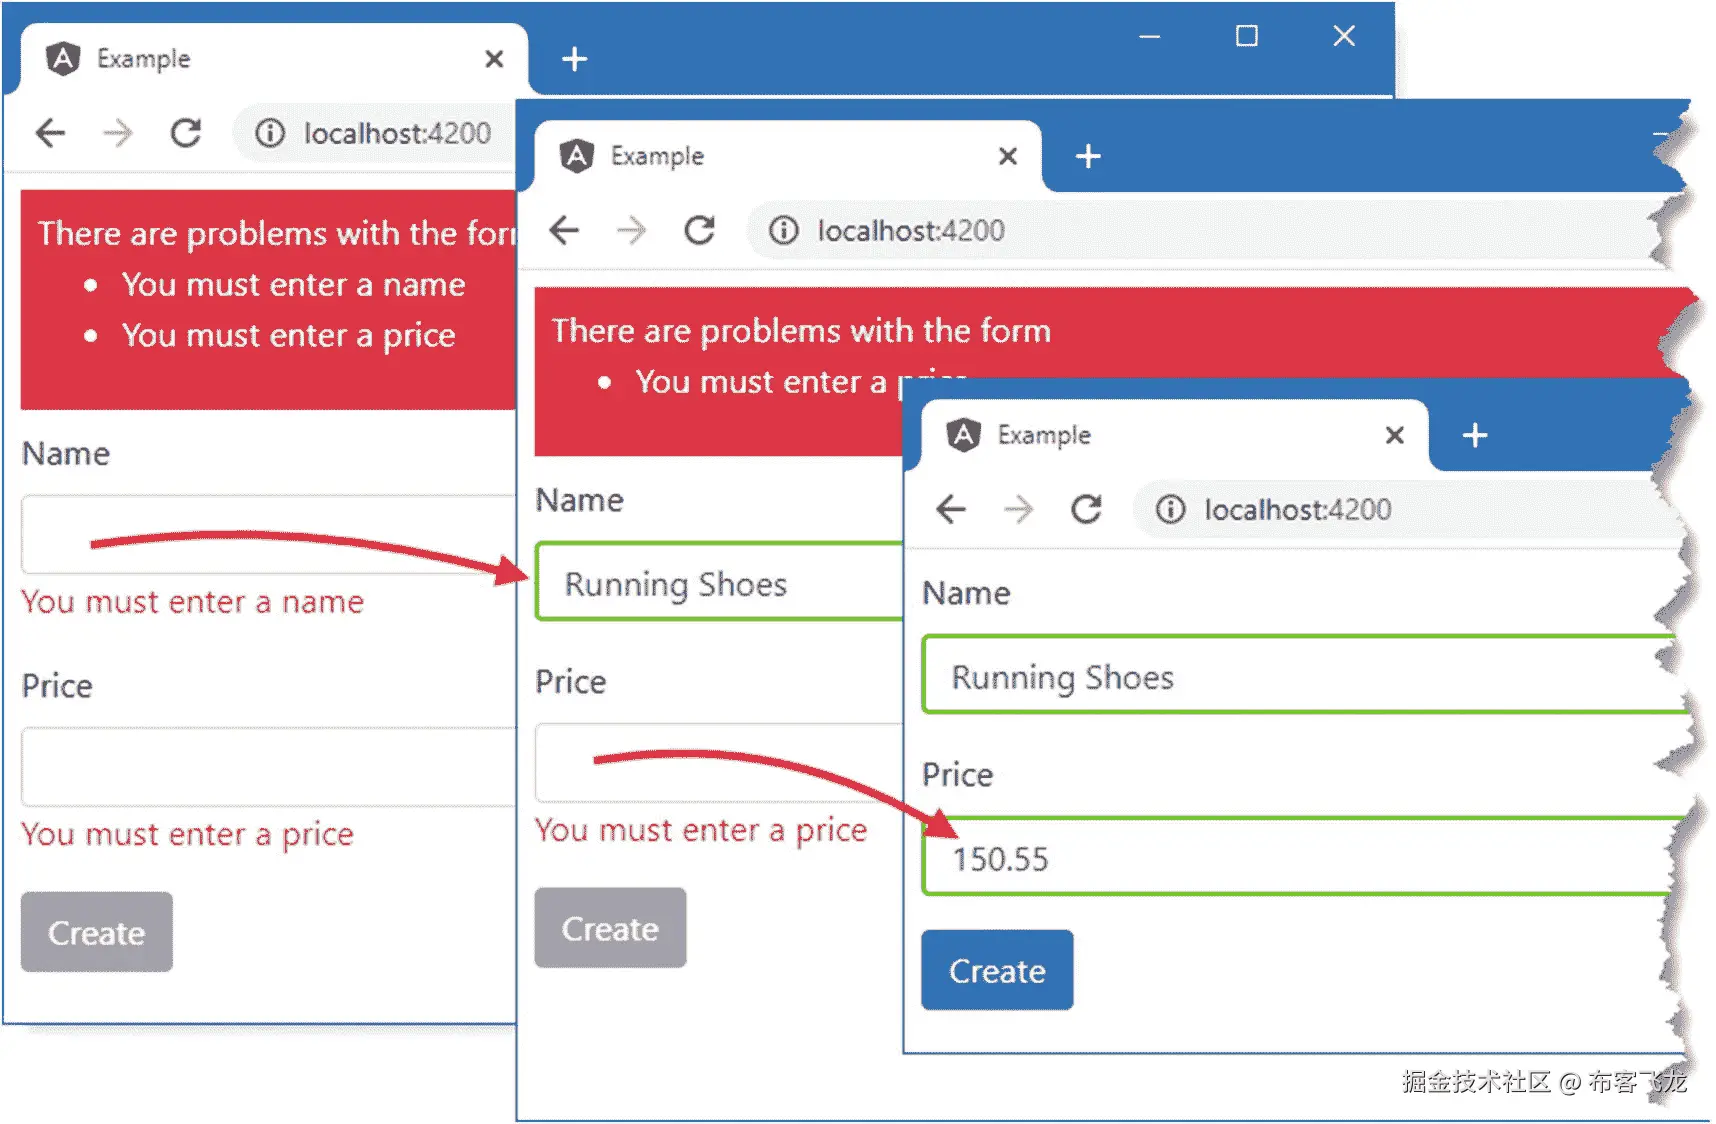Click "You must enter a price" bullet in left banner

coord(289,335)
